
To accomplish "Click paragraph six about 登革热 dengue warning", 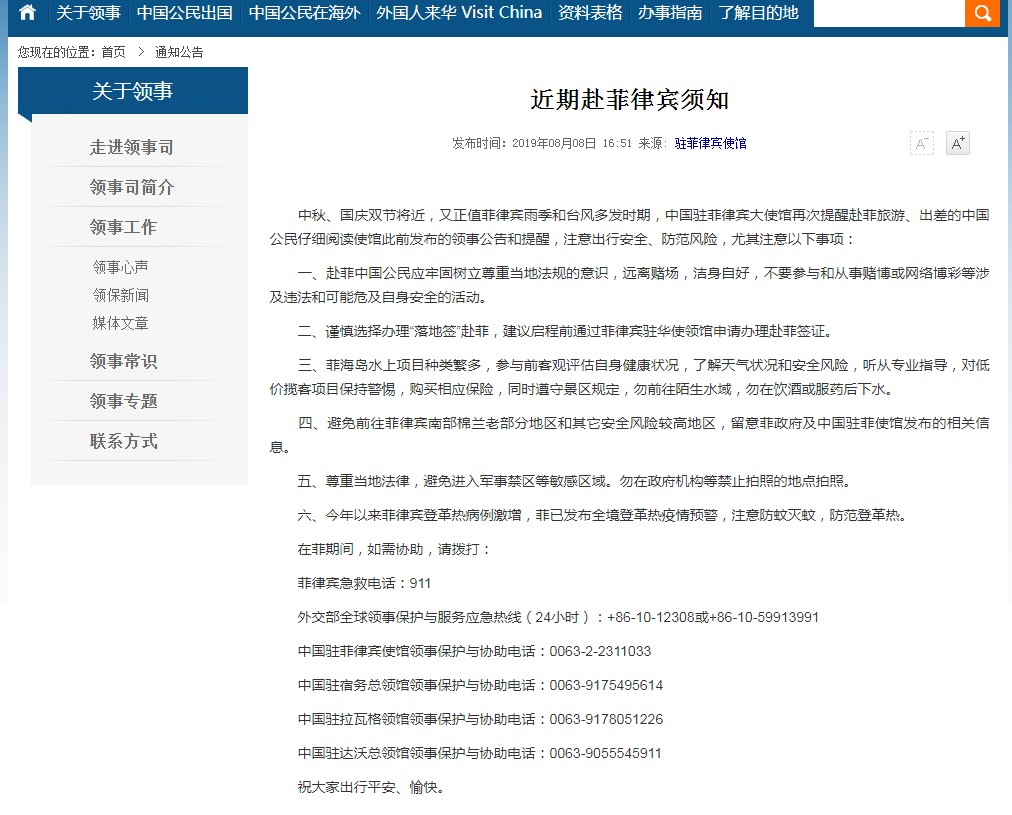I will (603, 516).
